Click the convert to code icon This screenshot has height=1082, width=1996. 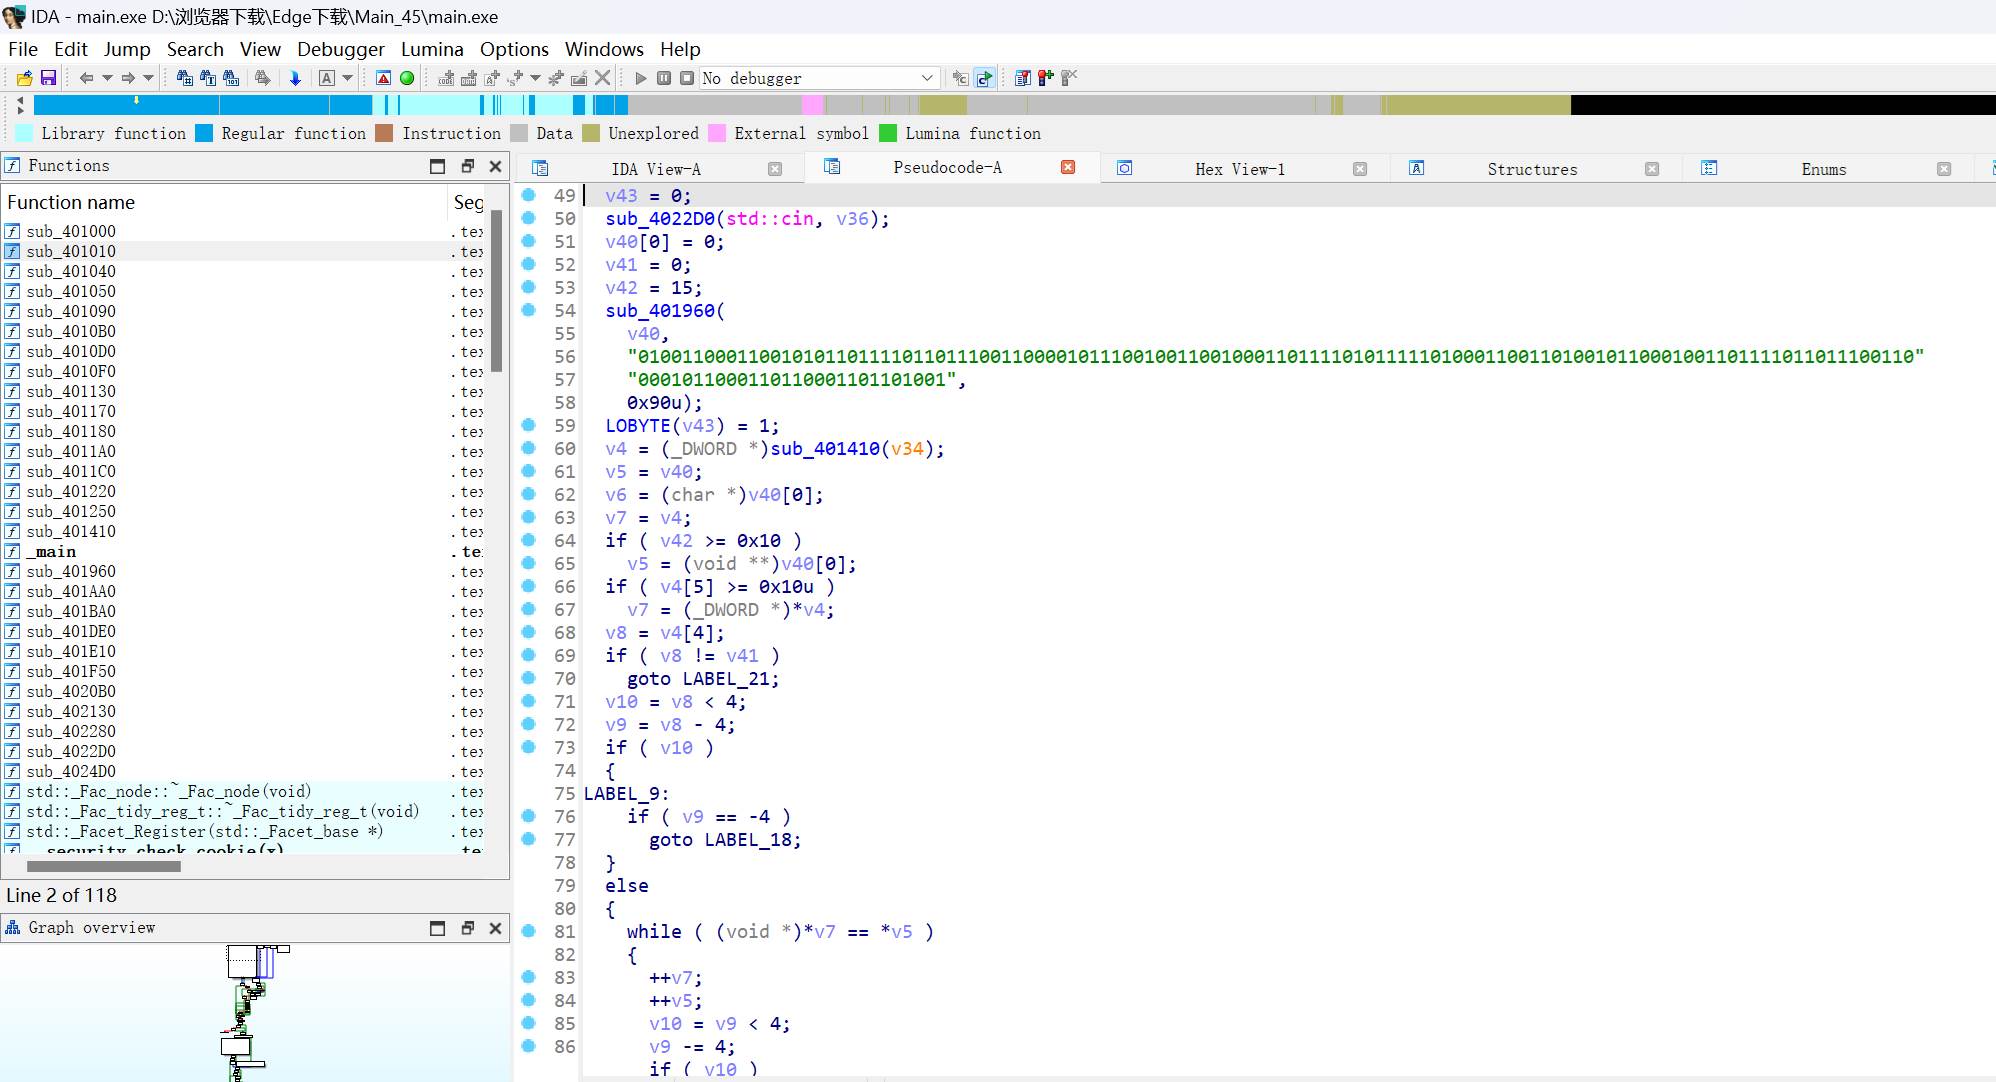446,78
